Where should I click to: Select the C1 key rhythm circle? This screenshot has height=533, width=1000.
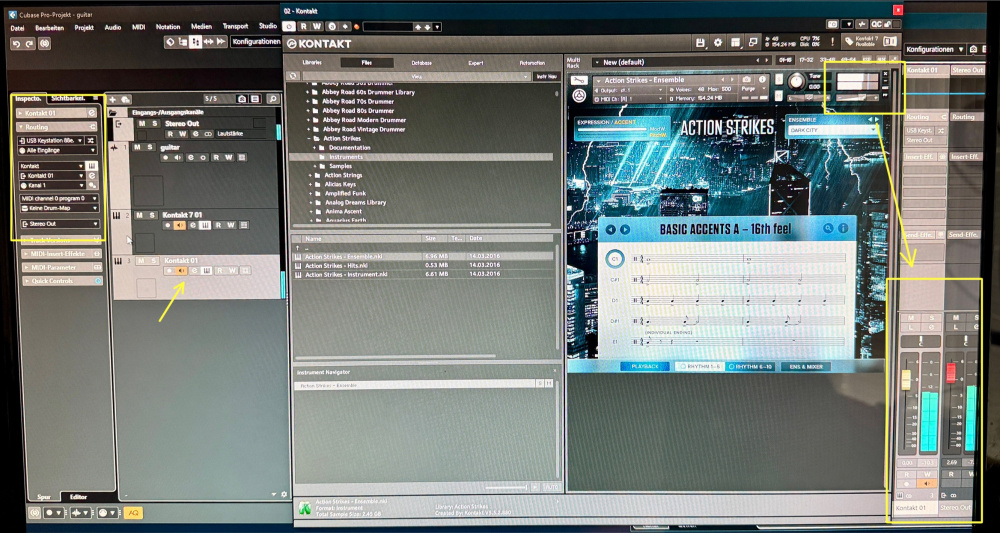pos(615,259)
